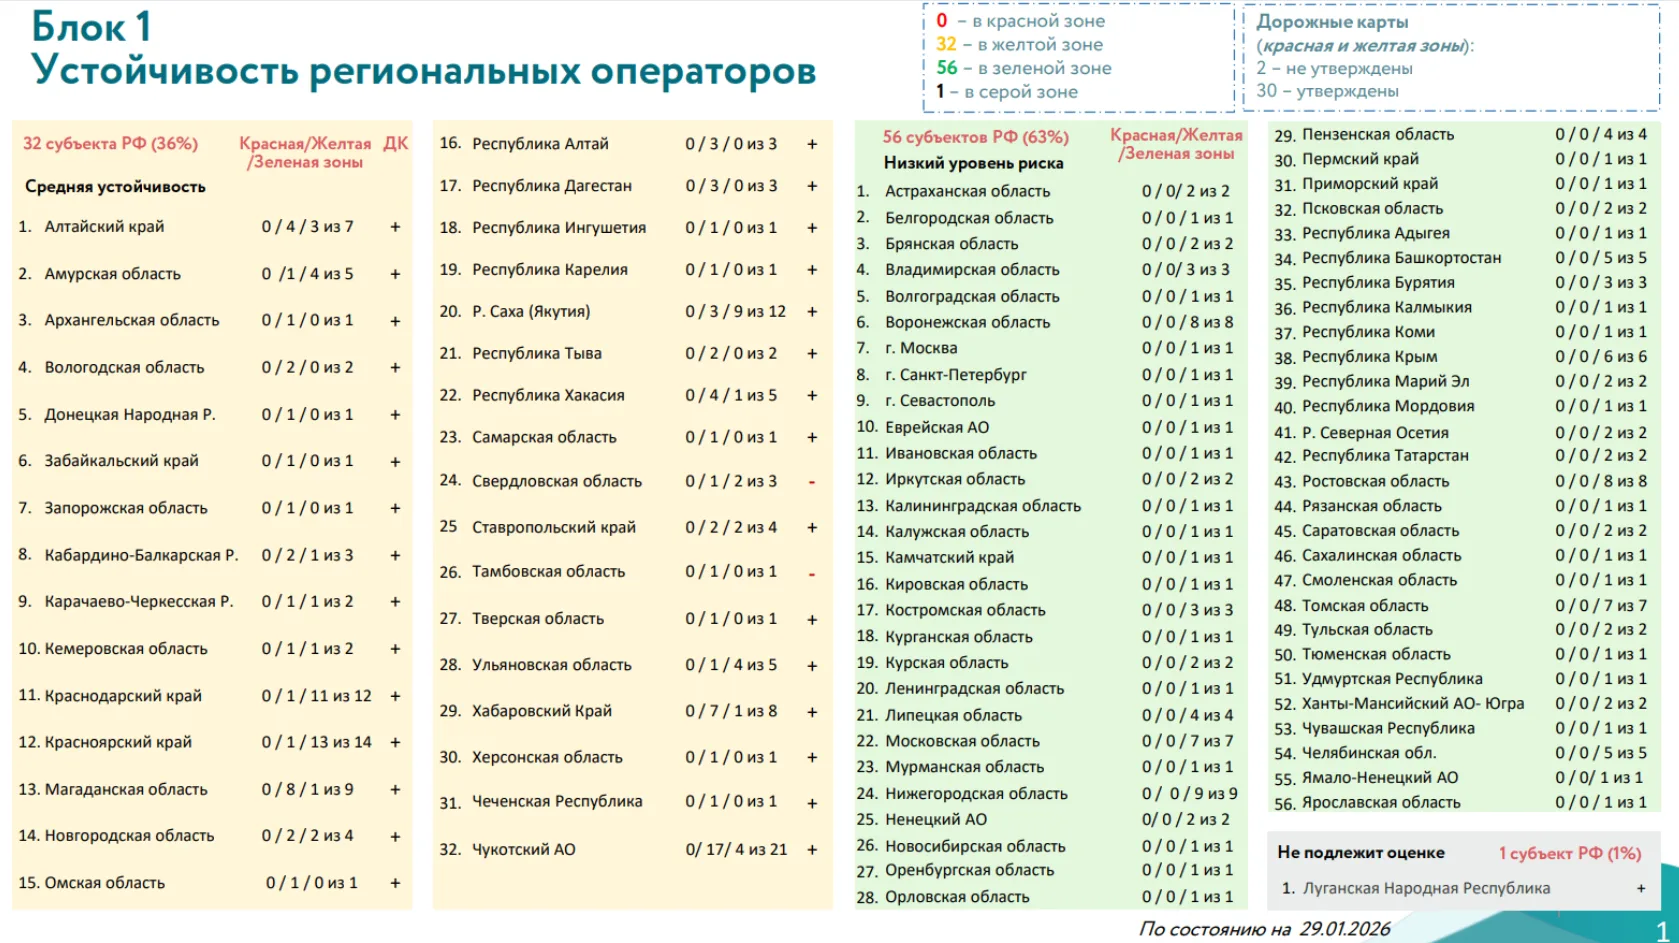
Task: Click the plus next to Луганская Народная Республика
Action: click(x=1640, y=888)
